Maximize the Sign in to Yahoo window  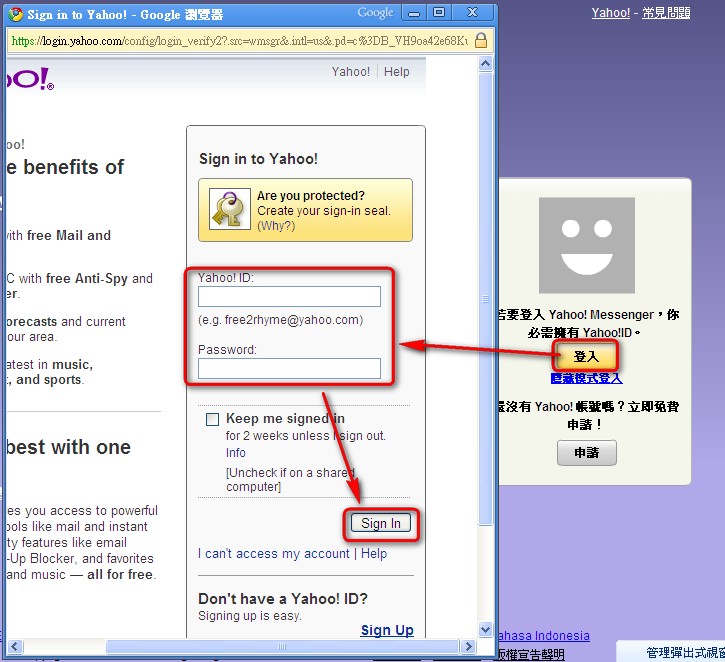click(439, 13)
